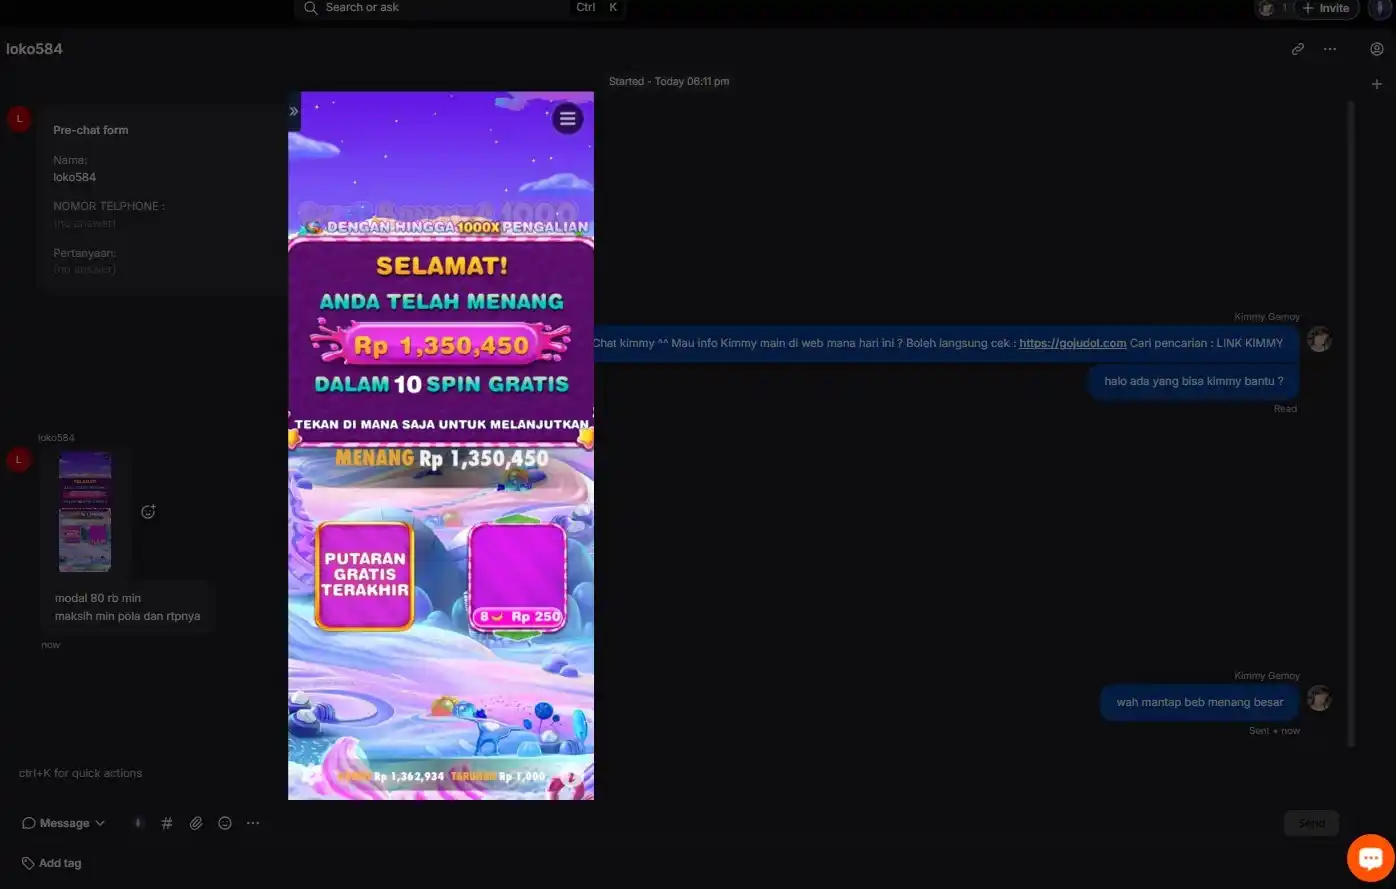Click the AI assist icon next to Message dropdown
Image resolution: width=1396 pixels, height=889 pixels.
click(x=138, y=823)
